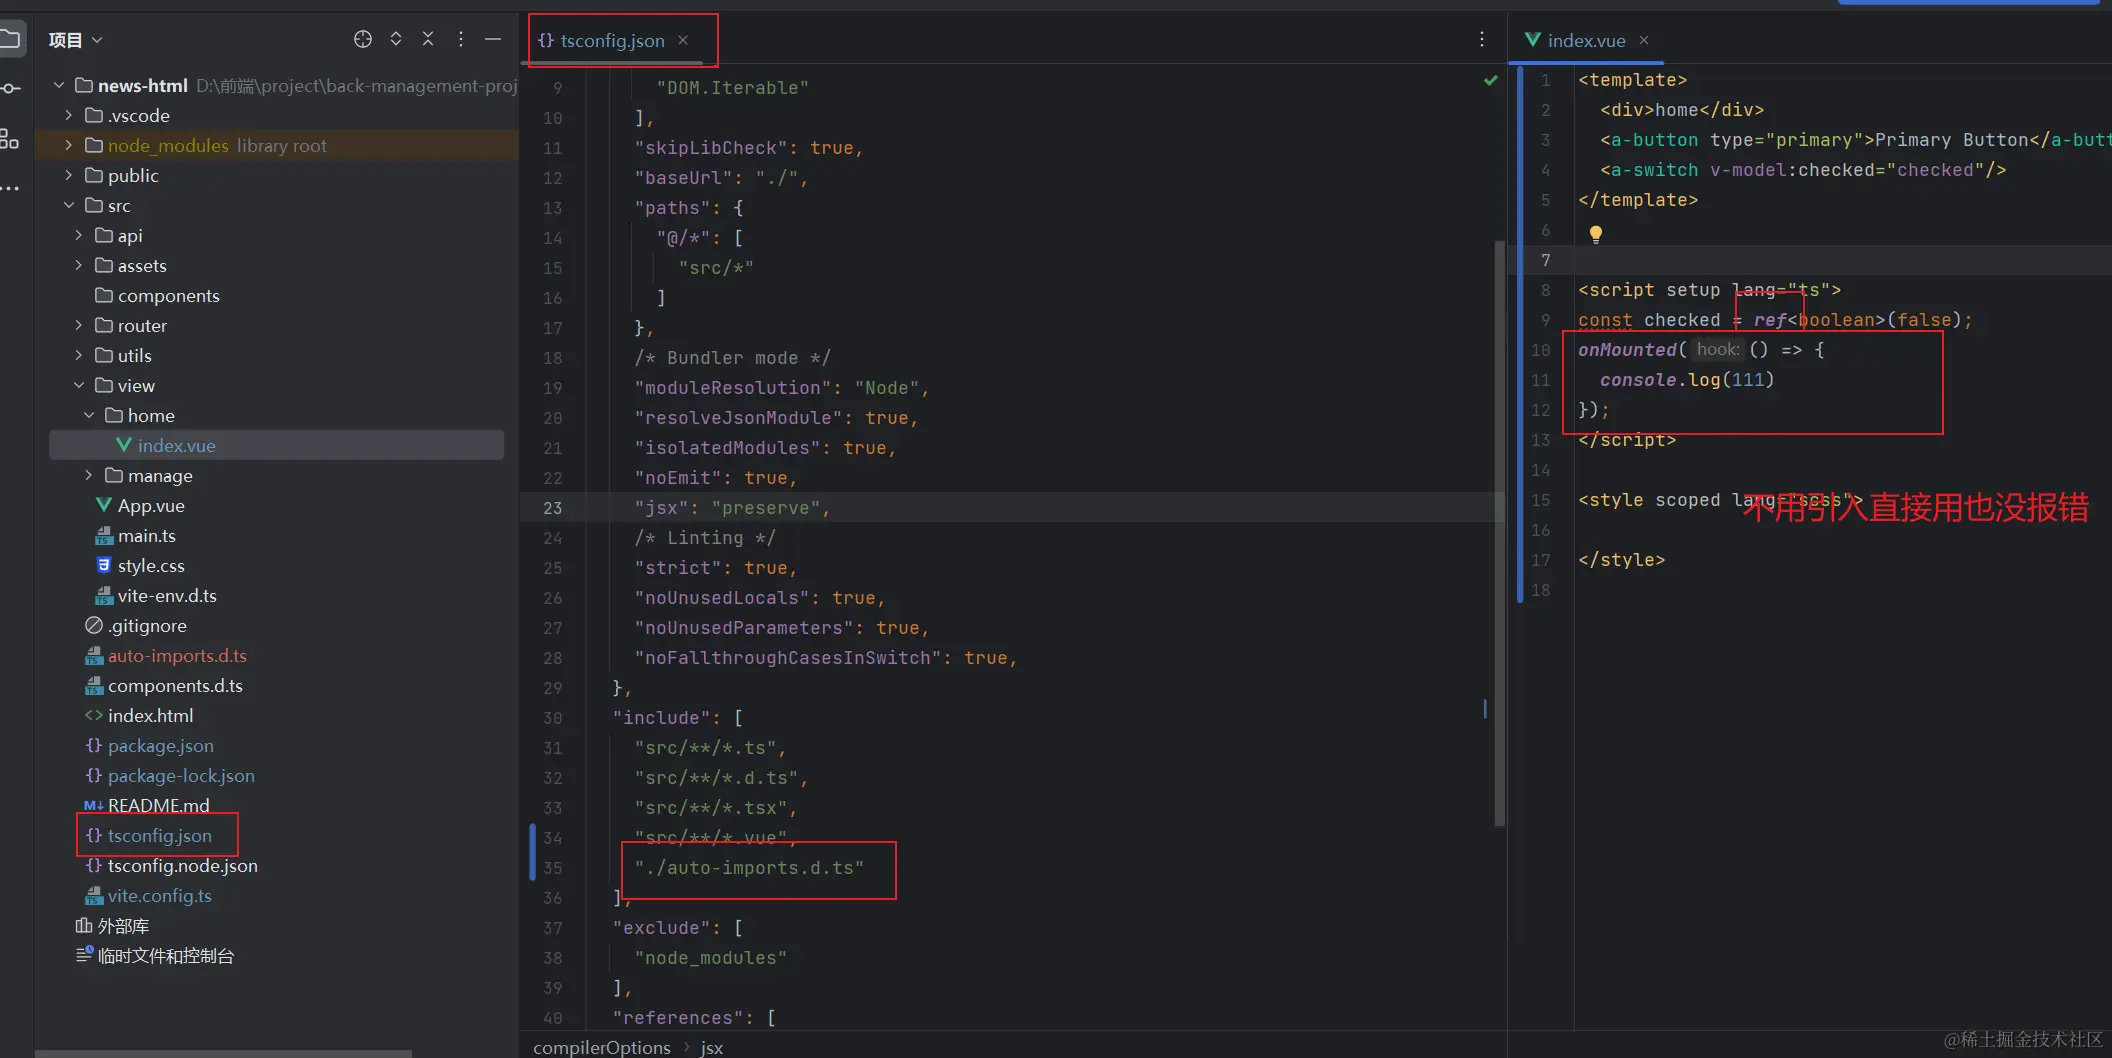Expand the public folder
The width and height of the screenshot is (2112, 1058).
tap(68, 175)
